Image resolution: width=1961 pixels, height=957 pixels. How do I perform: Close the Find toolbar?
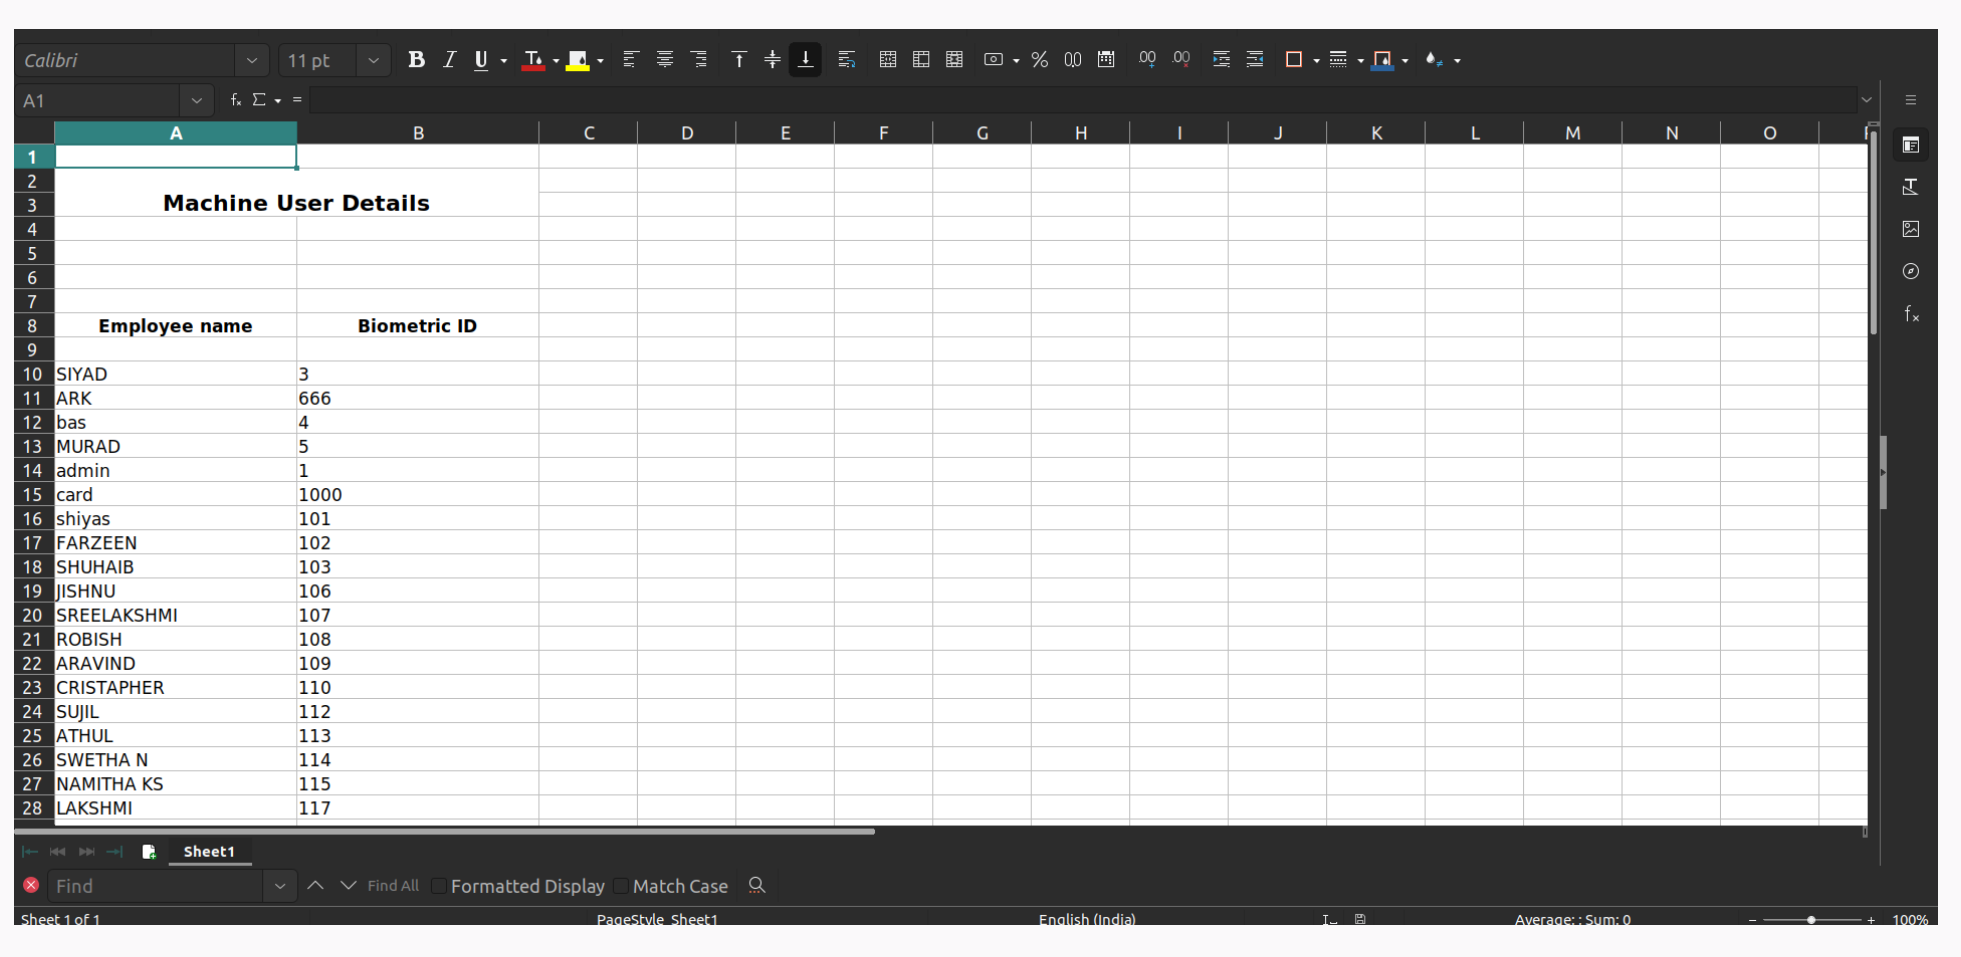click(x=31, y=885)
